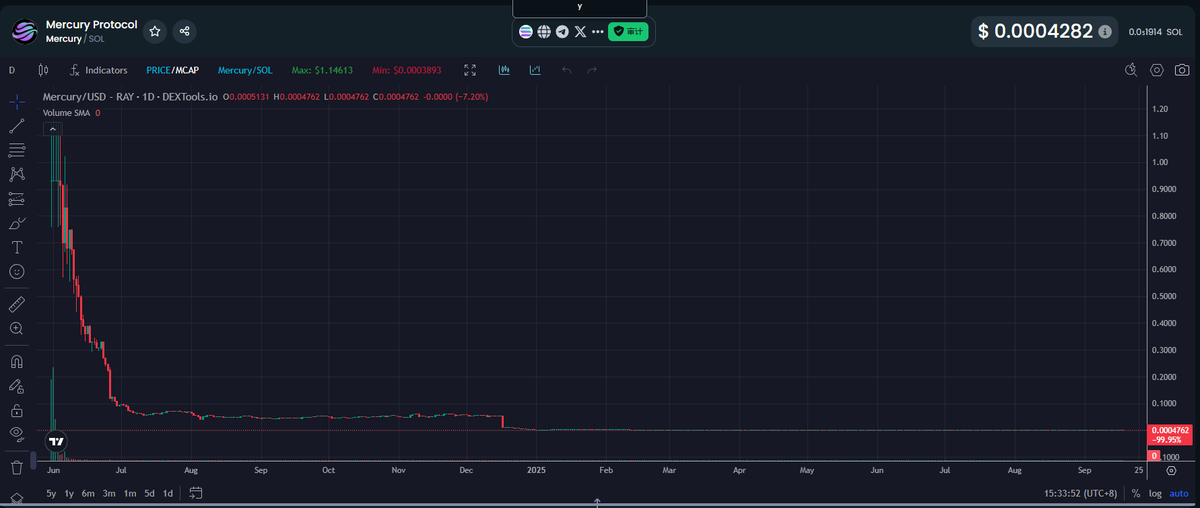Set range to 3m
1200x508 pixels.
pyautogui.click(x=109, y=493)
